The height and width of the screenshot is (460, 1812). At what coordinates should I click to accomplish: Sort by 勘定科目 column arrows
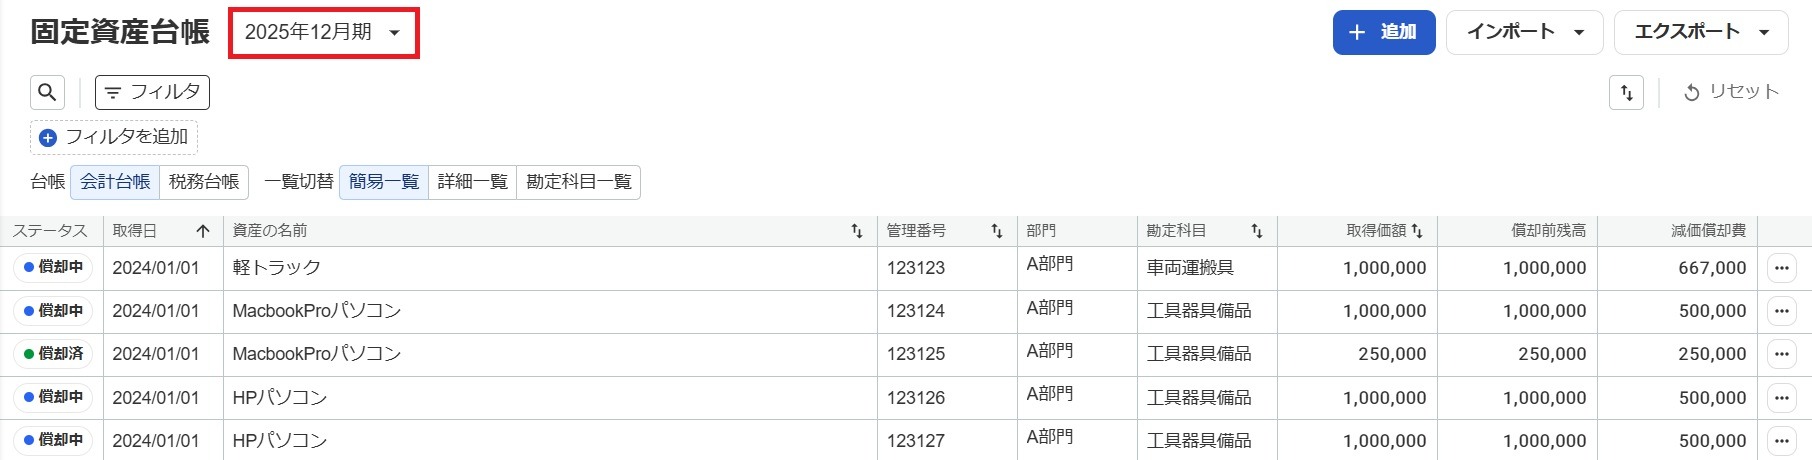click(1256, 231)
